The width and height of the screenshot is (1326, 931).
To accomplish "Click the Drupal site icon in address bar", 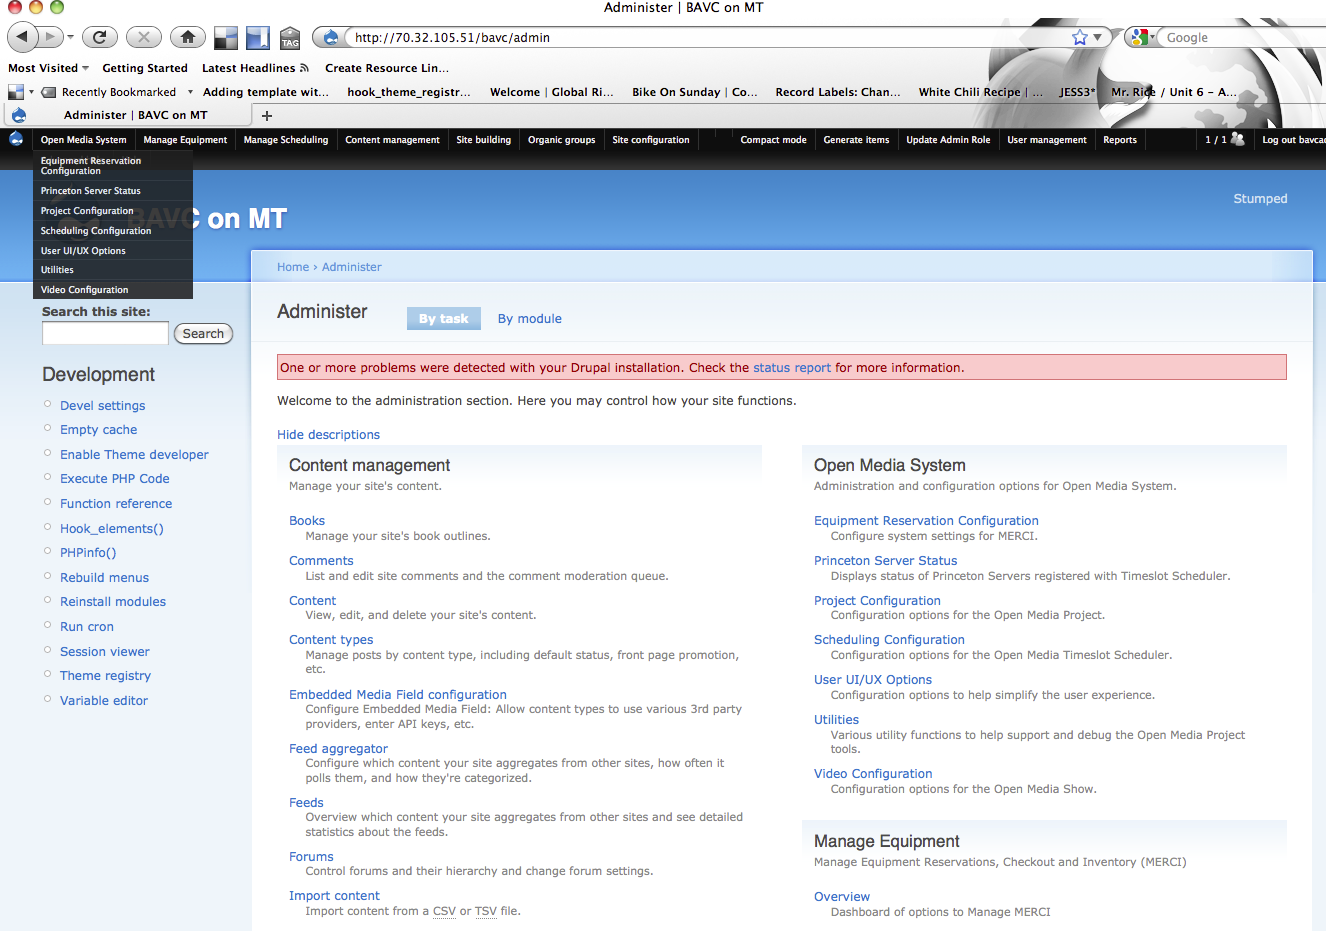I will coord(331,38).
